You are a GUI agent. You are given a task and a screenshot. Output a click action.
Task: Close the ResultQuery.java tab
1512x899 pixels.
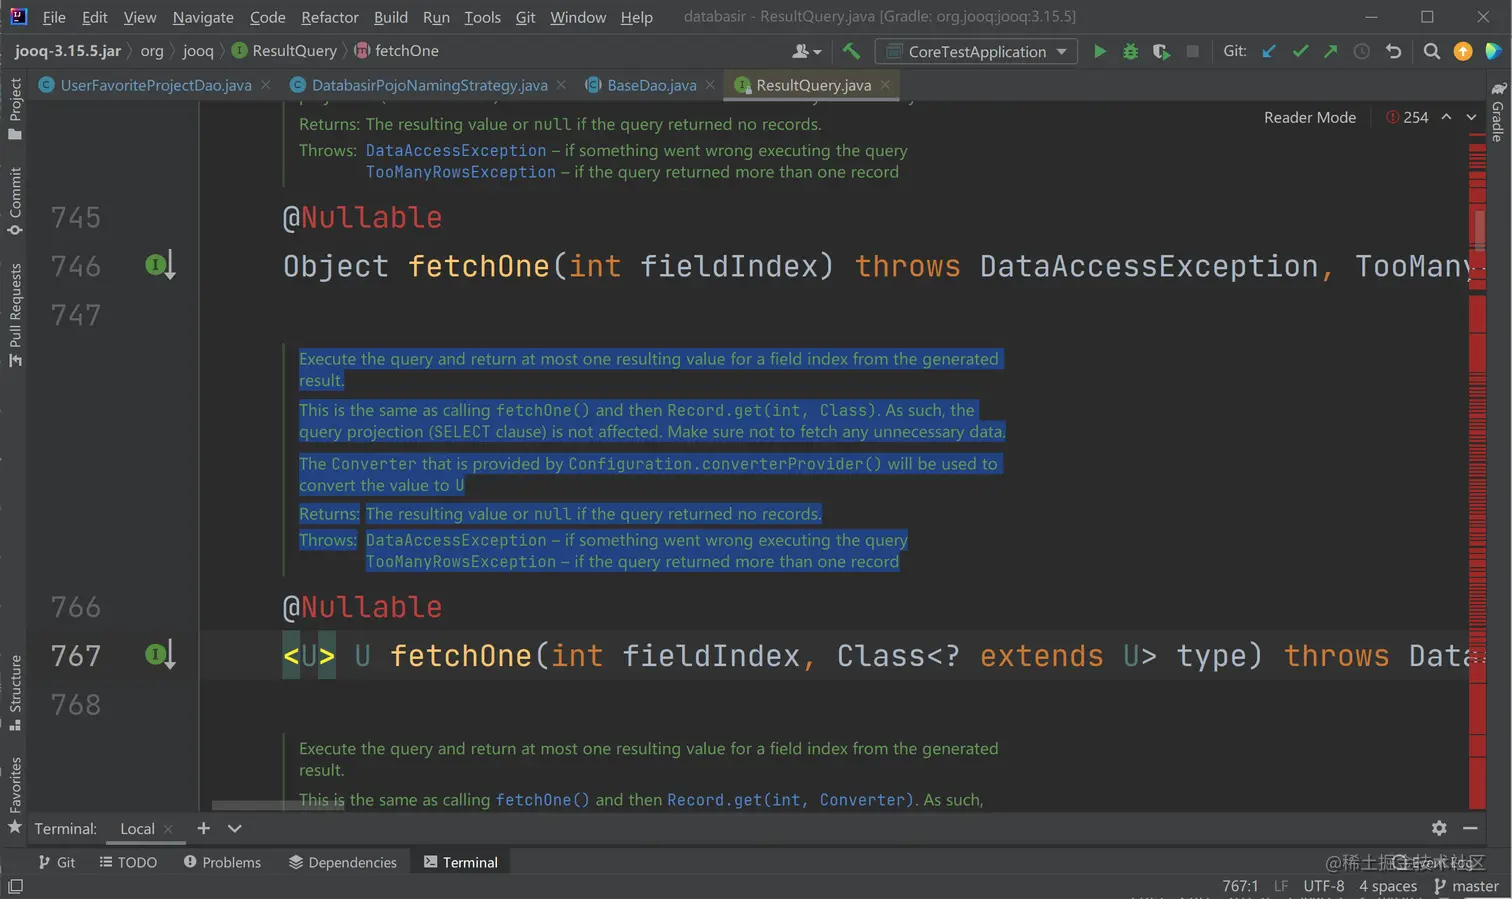tap(885, 85)
